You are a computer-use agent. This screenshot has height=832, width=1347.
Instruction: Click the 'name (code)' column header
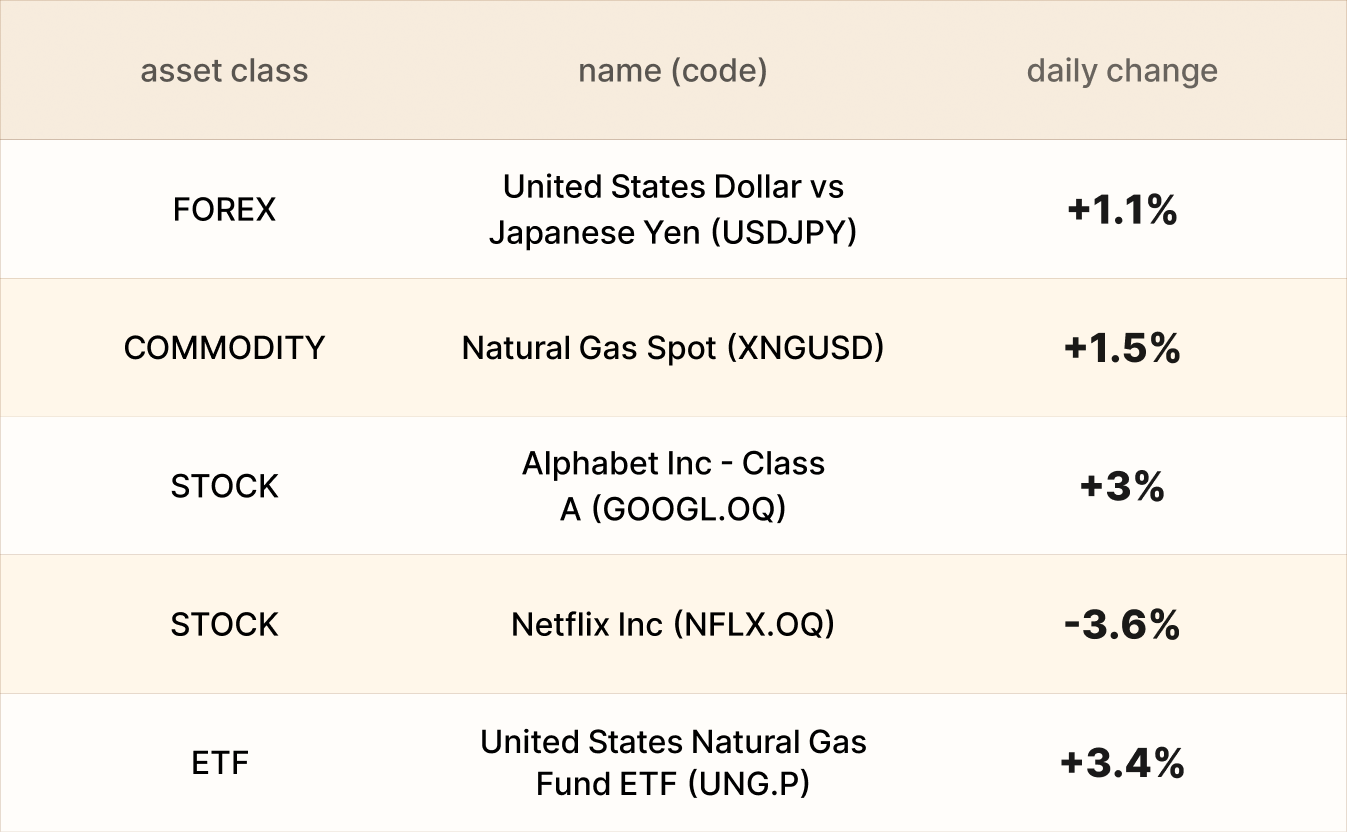(672, 71)
